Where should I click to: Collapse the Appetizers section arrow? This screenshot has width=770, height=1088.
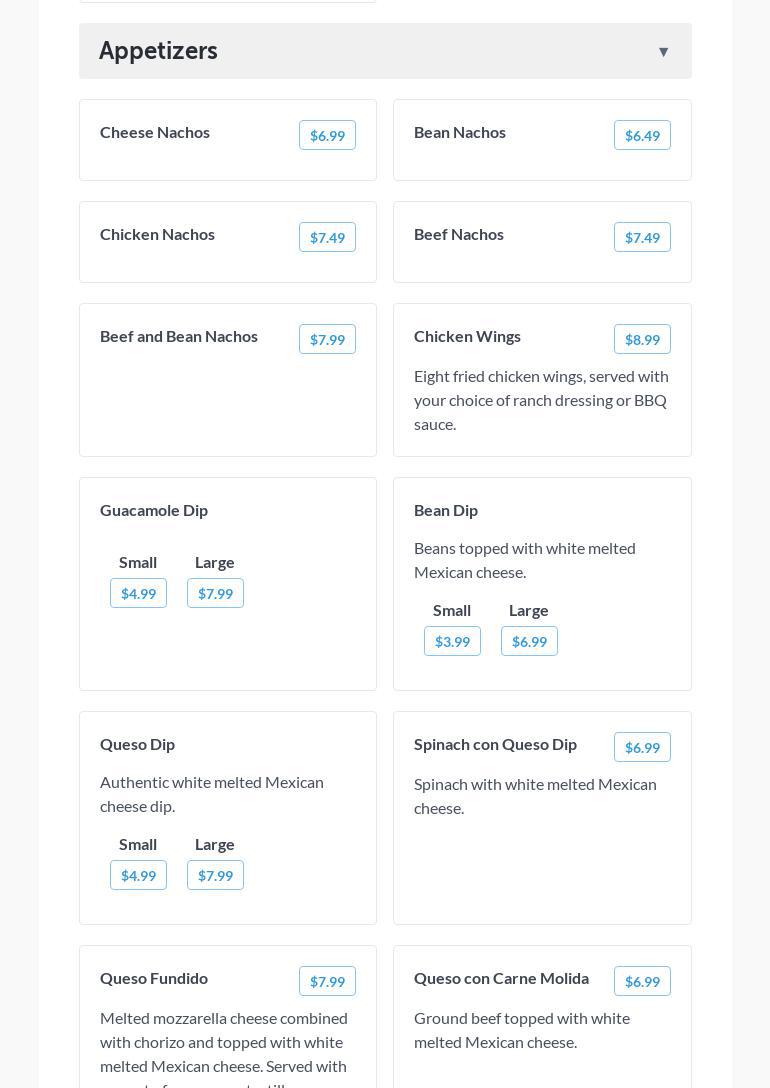[663, 52]
